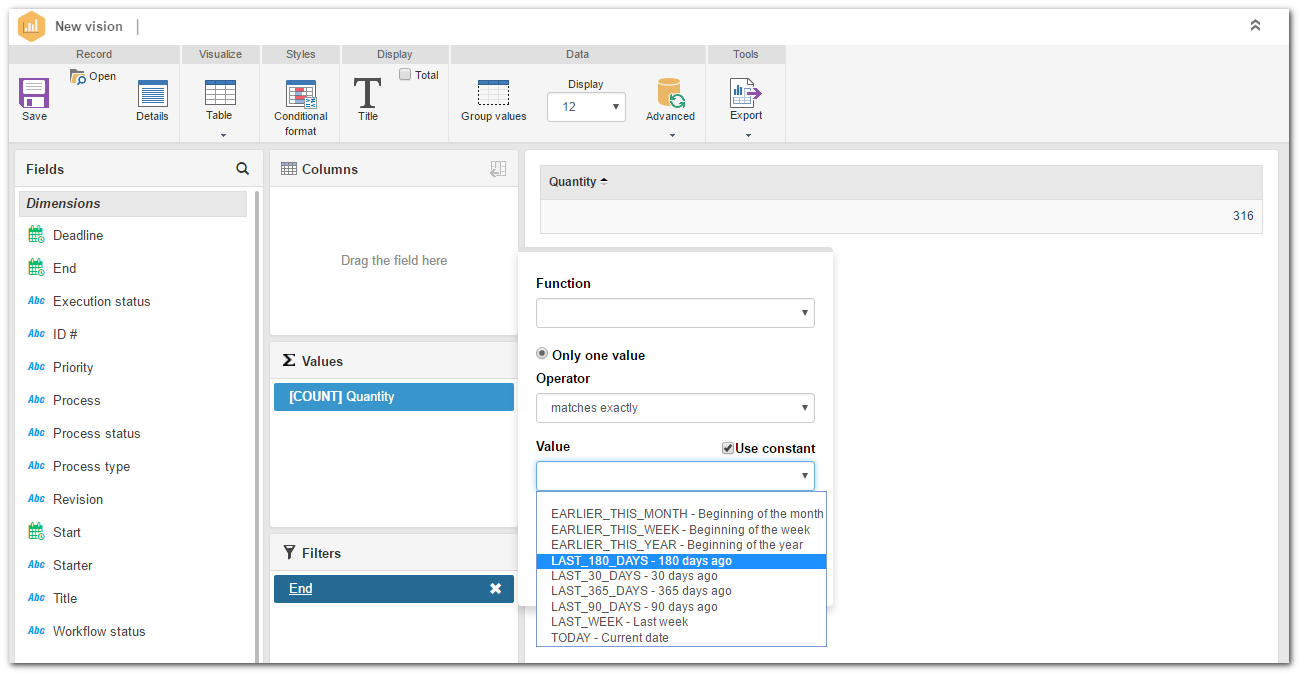Sort the Quantity column header

578,182
